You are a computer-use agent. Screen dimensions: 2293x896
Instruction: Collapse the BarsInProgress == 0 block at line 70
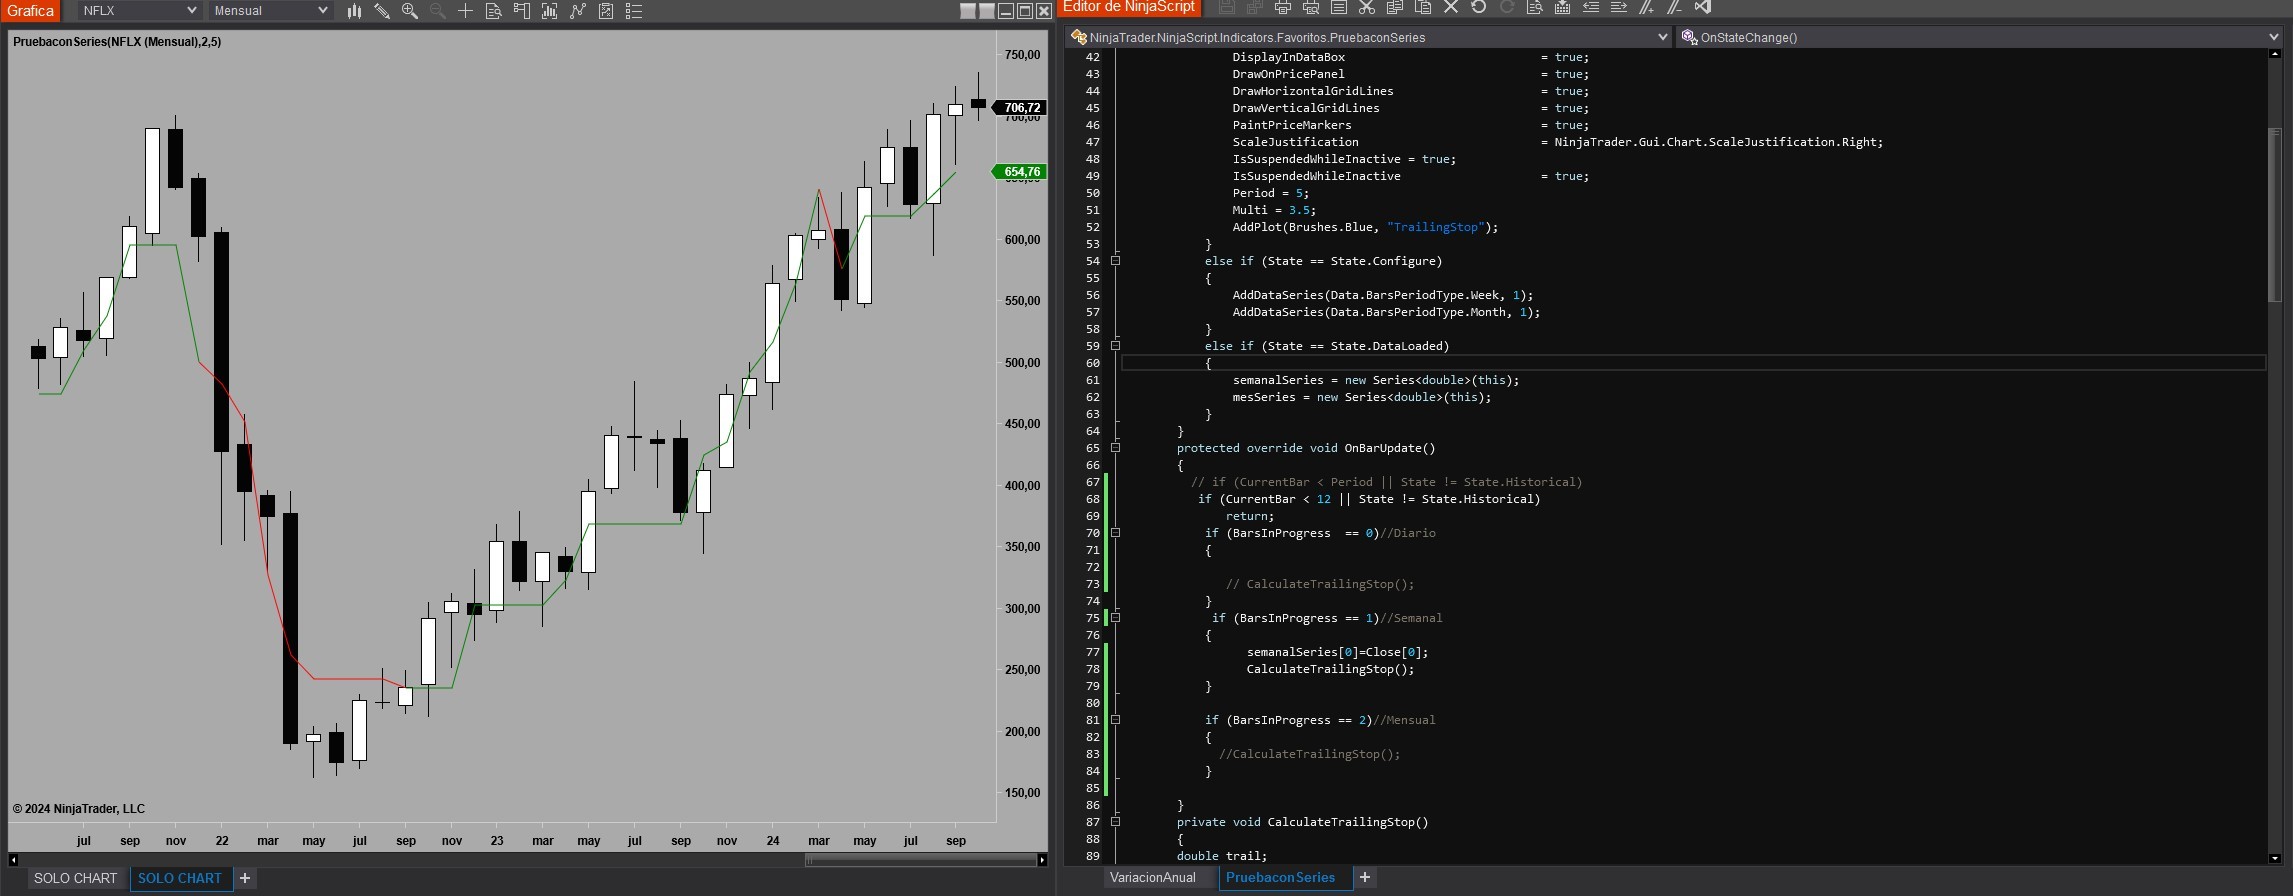click(x=1115, y=533)
